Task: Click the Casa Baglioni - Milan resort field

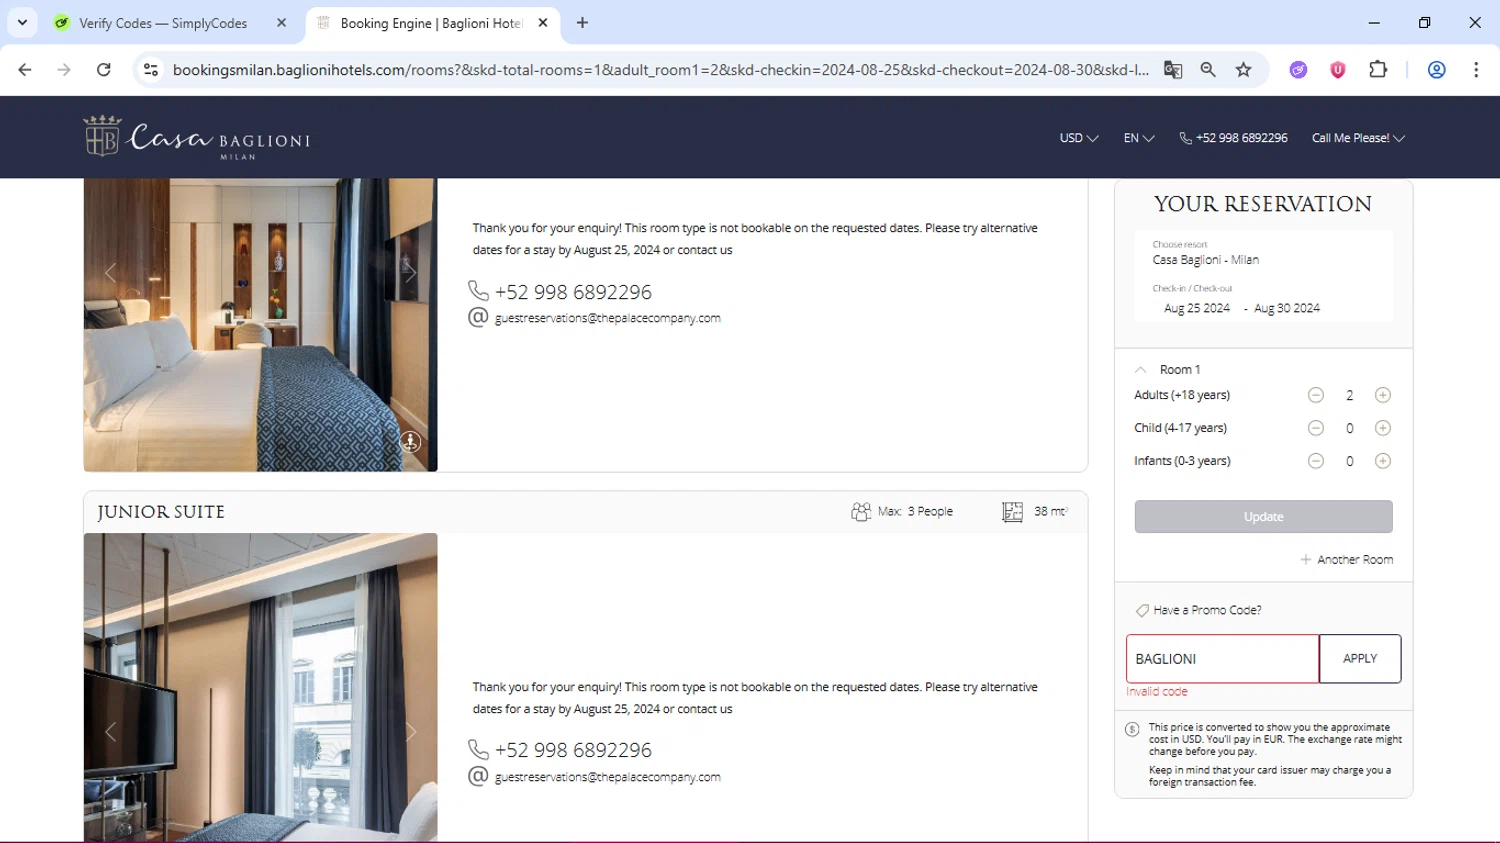Action: pos(1263,253)
